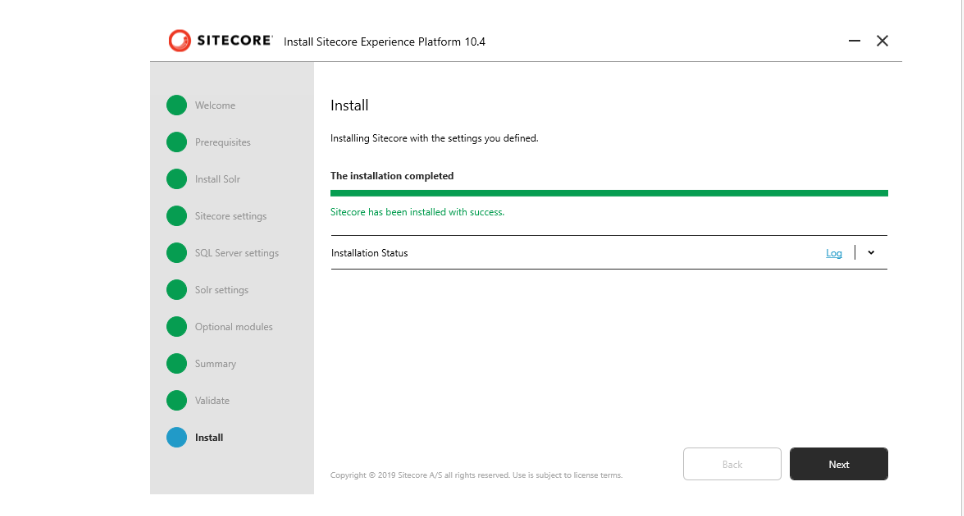This screenshot has width=964, height=516.
Task: Click the copyright notice at the bottom
Action: (476, 475)
